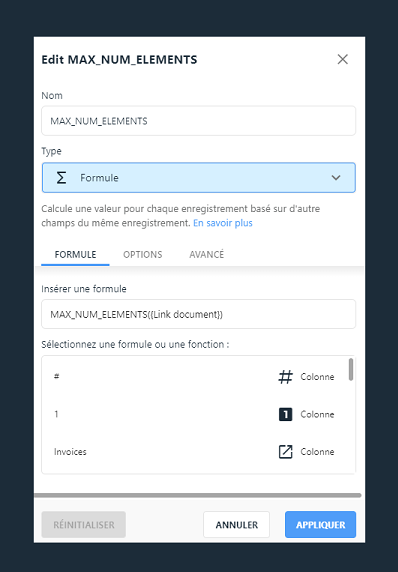Select the Invoices column entry

tap(195, 452)
